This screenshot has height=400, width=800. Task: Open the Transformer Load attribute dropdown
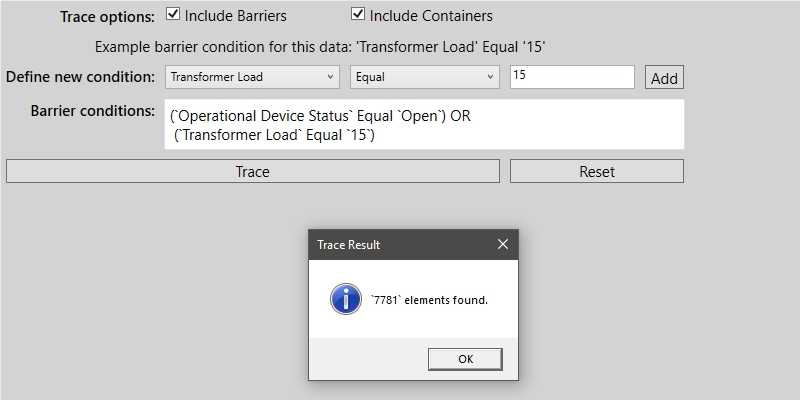pos(252,77)
